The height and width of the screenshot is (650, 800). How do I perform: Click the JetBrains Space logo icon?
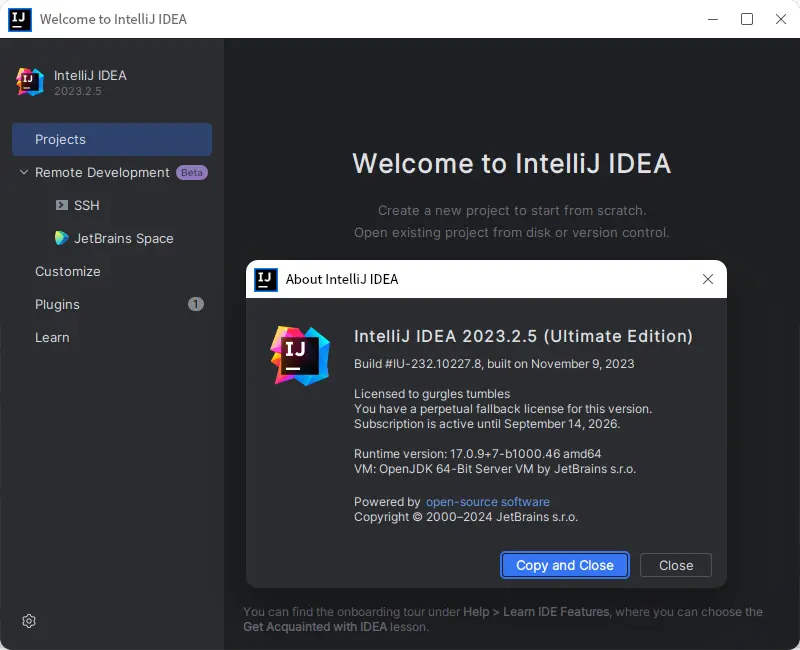[x=62, y=238]
